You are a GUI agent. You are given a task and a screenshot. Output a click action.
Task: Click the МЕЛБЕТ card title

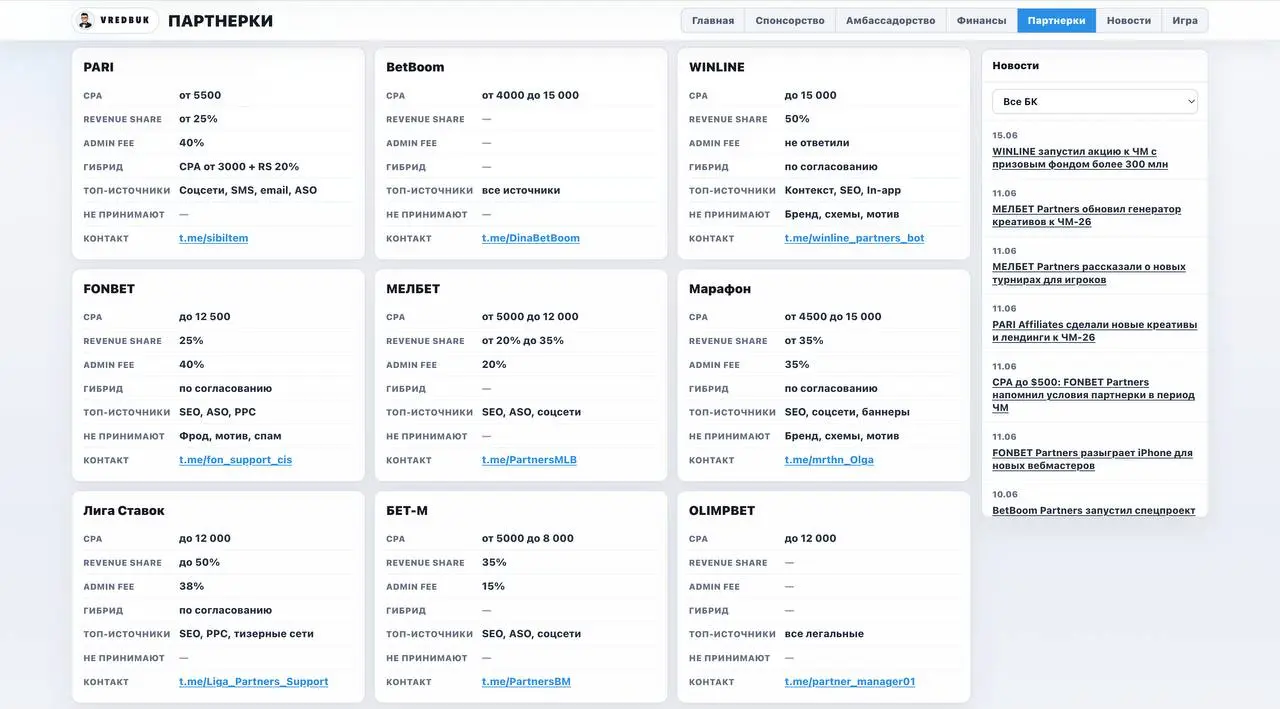413,289
